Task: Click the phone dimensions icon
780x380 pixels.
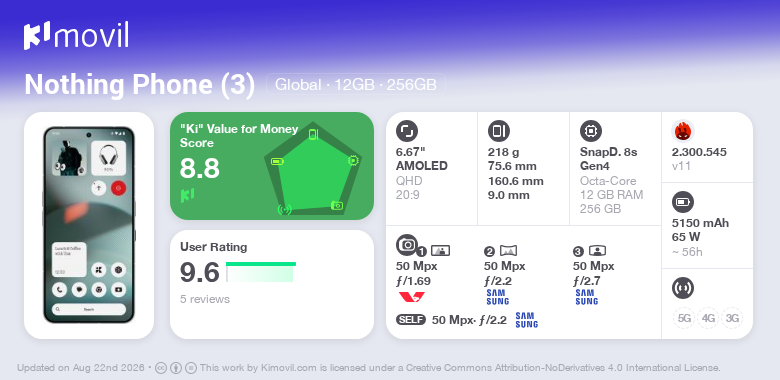Action: [x=499, y=131]
